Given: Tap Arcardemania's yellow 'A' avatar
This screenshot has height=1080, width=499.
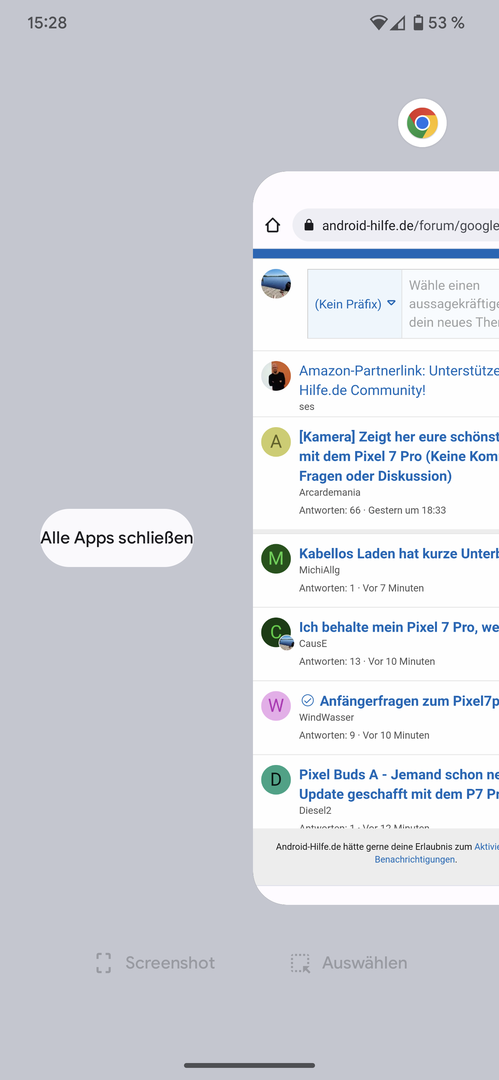Looking at the screenshot, I should coord(276,442).
